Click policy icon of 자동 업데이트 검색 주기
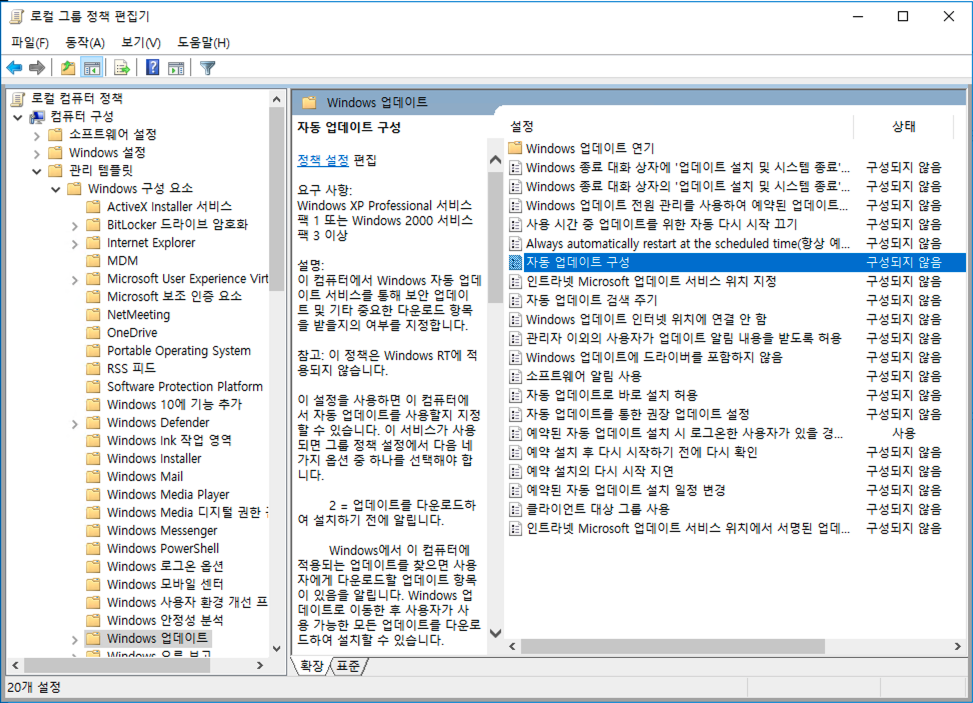 click(x=515, y=300)
